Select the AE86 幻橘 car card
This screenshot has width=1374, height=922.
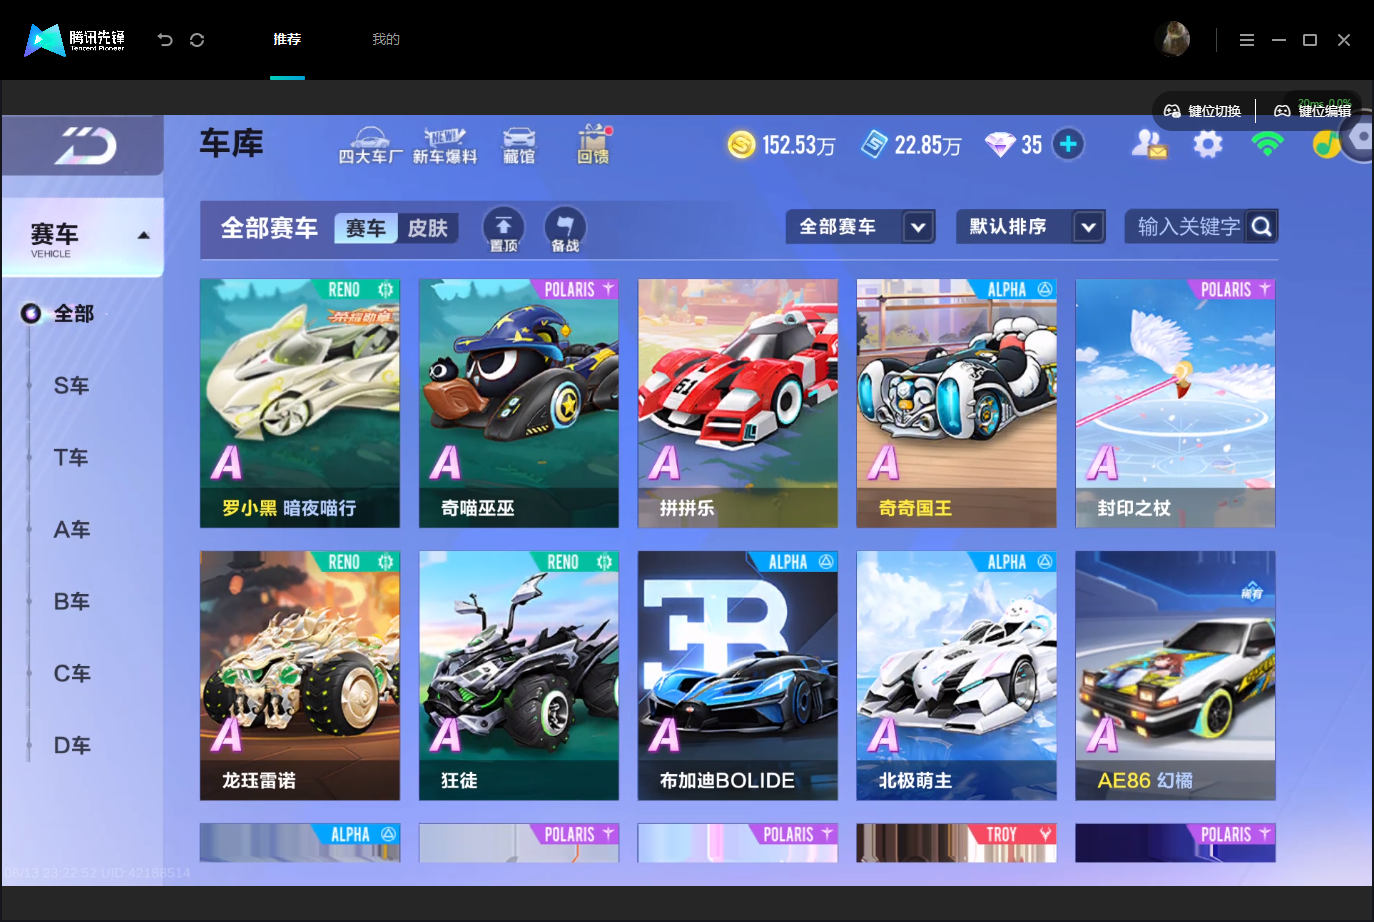1176,676
